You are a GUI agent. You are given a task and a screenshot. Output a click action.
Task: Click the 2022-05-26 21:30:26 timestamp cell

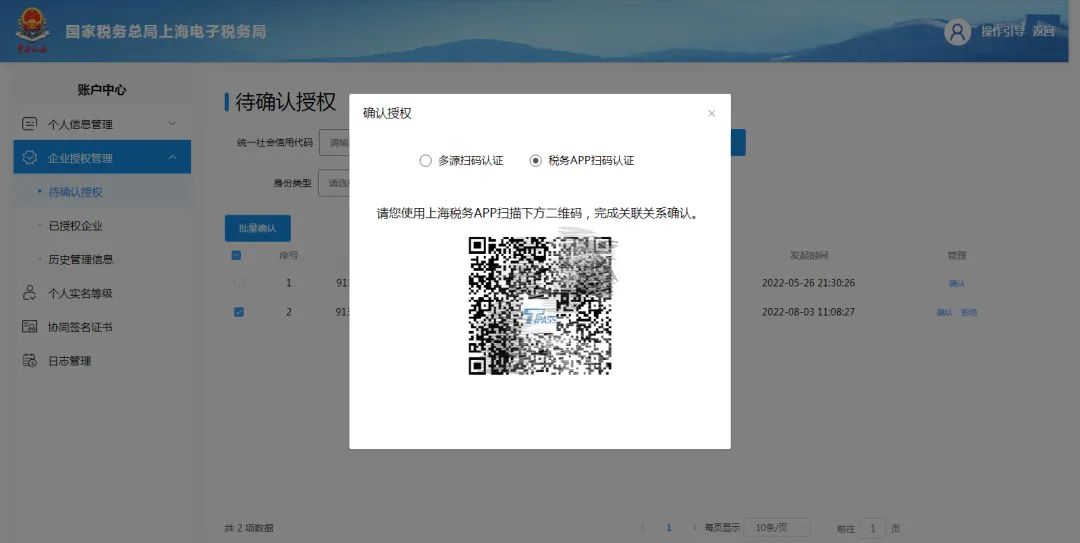coord(808,283)
